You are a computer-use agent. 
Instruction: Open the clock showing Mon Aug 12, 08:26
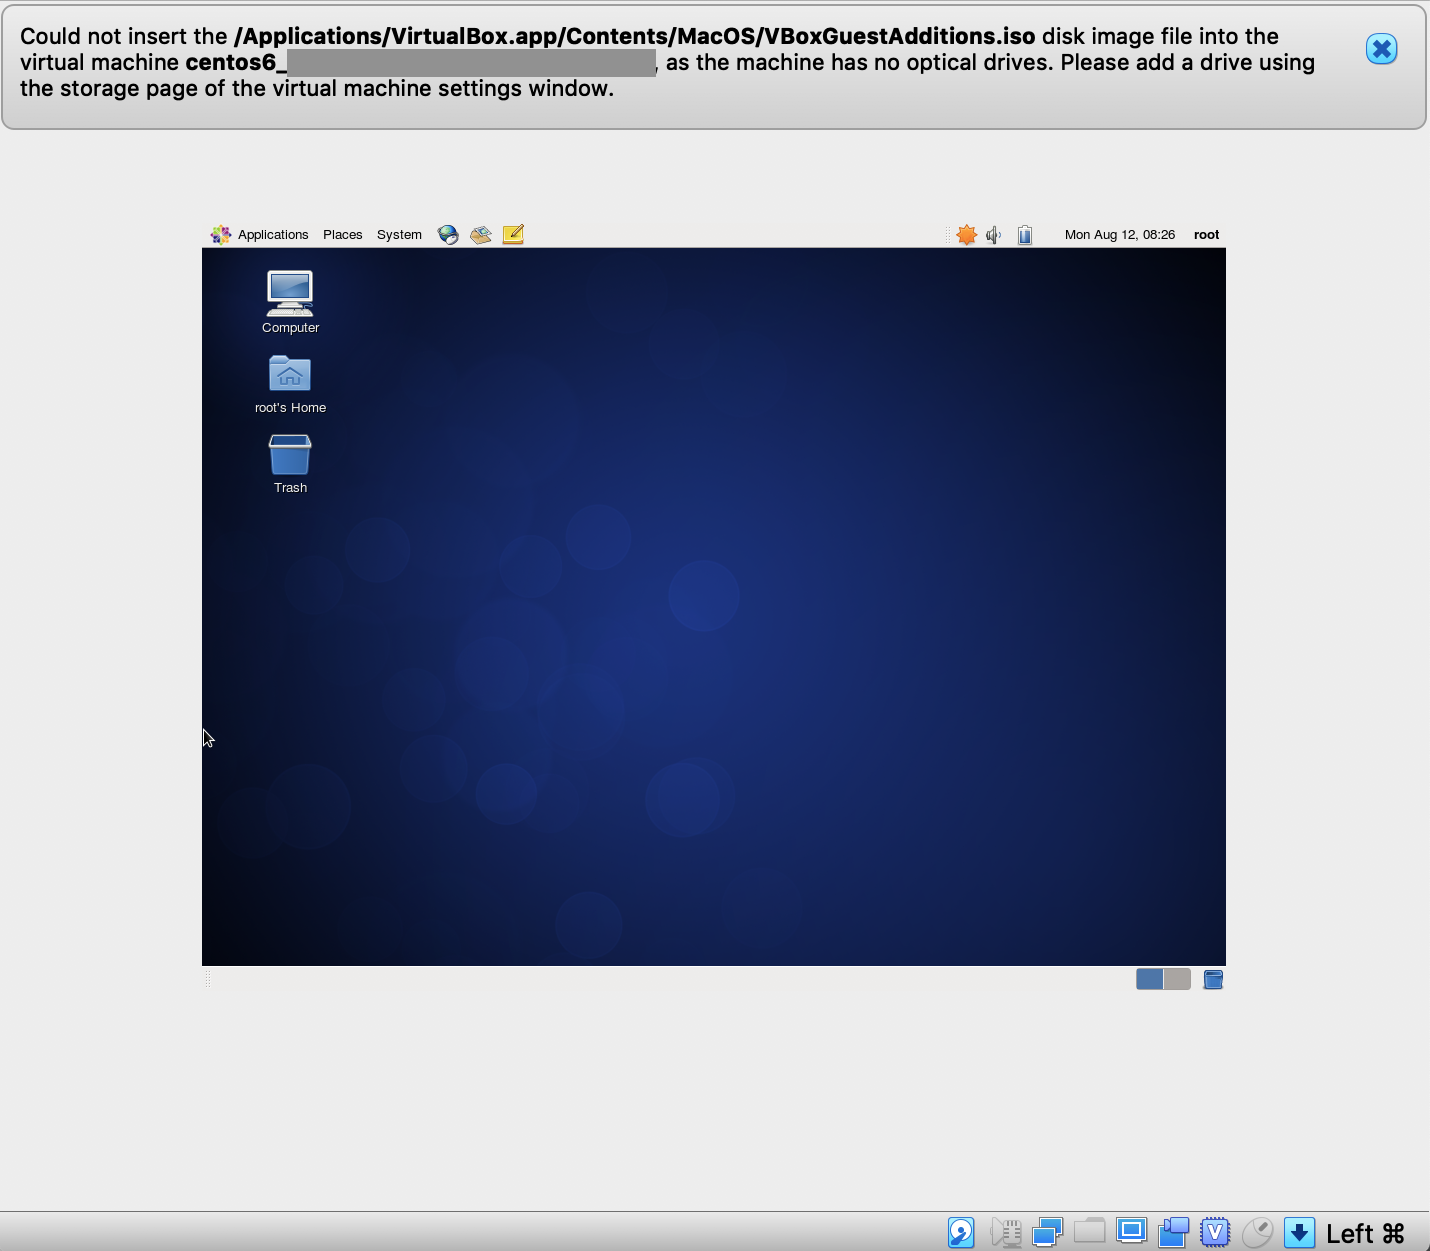click(x=1120, y=235)
